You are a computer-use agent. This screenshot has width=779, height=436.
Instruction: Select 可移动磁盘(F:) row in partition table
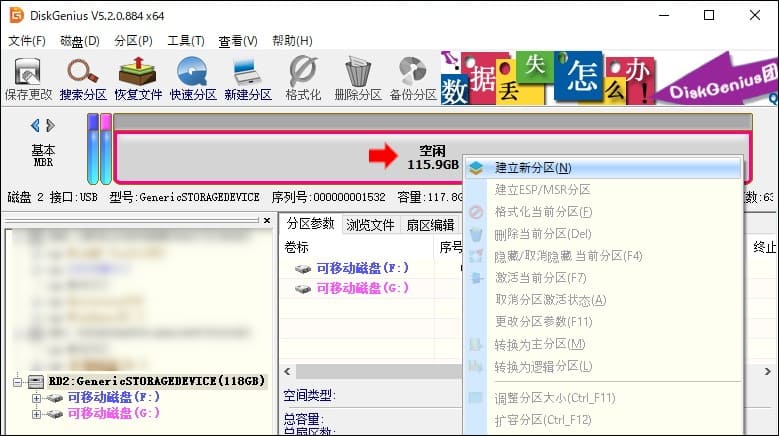[362, 268]
